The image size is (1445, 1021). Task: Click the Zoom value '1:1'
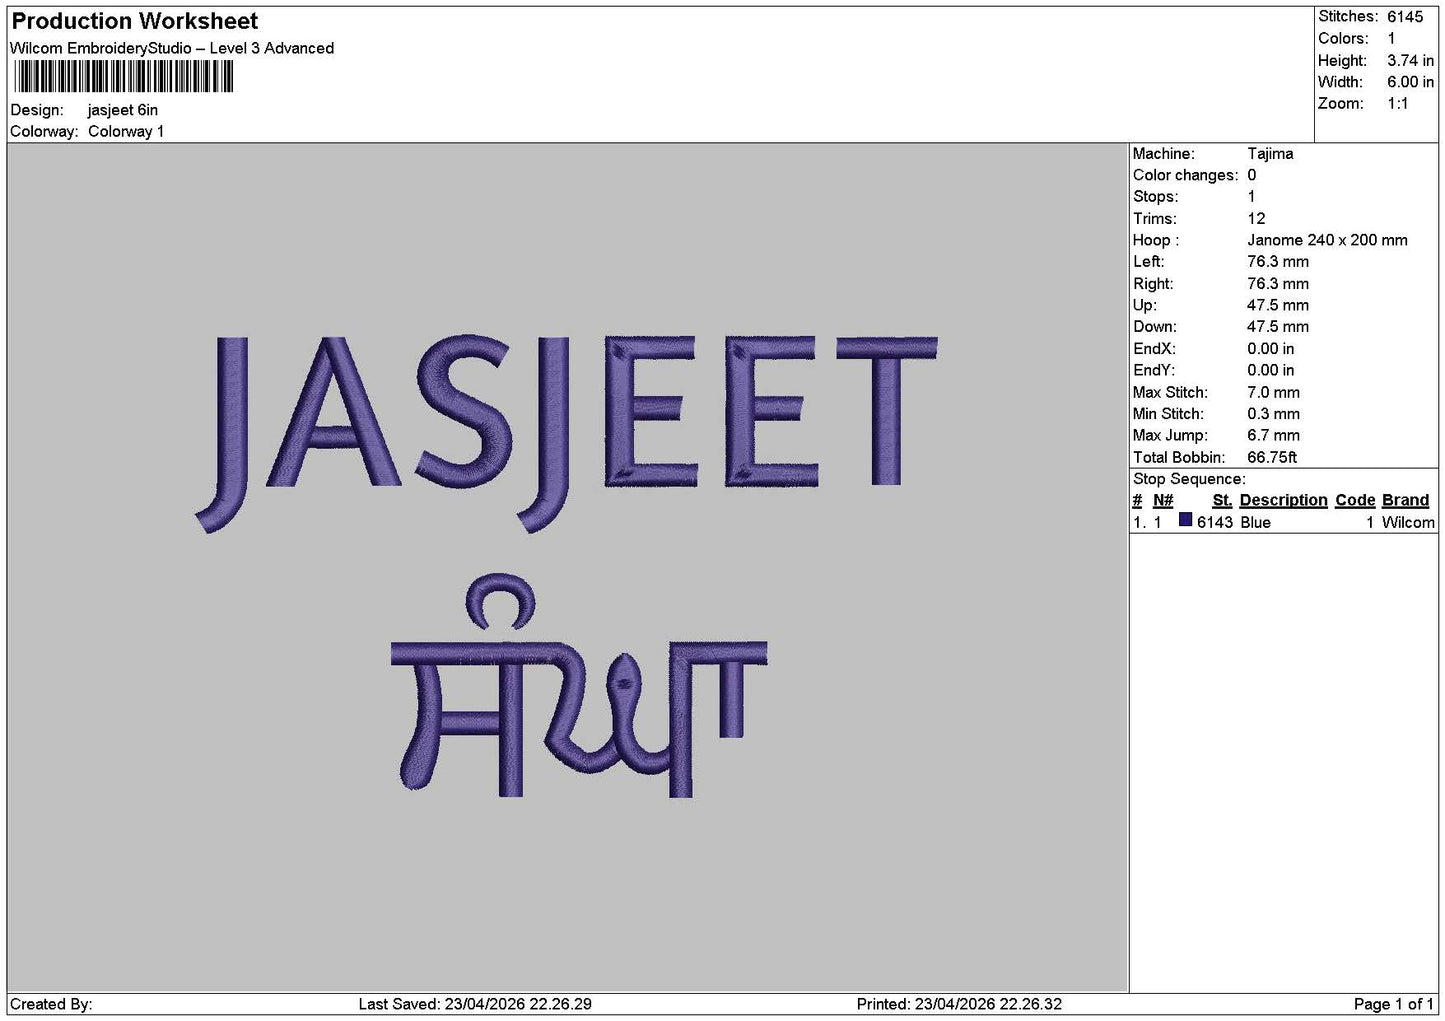pyautogui.click(x=1397, y=103)
